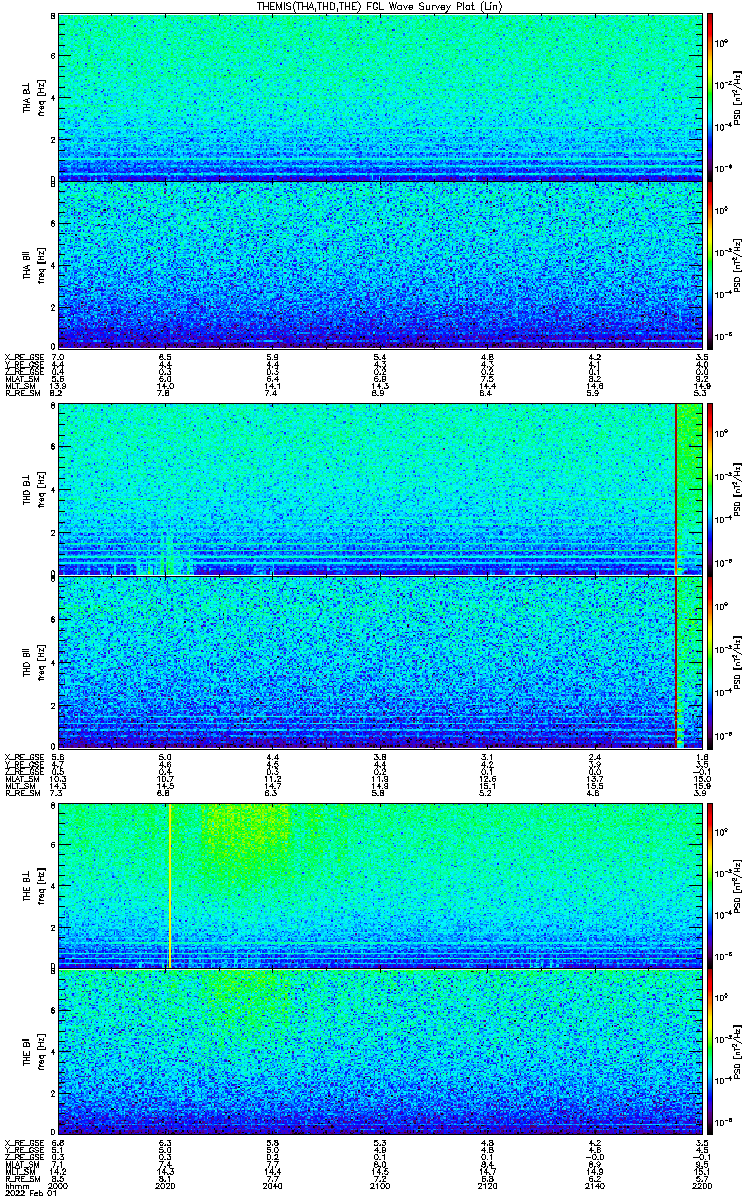Click the color bar beside THD B-parallel panel
Image resolution: width=750 pixels, height=1200 pixels.
click(711, 661)
